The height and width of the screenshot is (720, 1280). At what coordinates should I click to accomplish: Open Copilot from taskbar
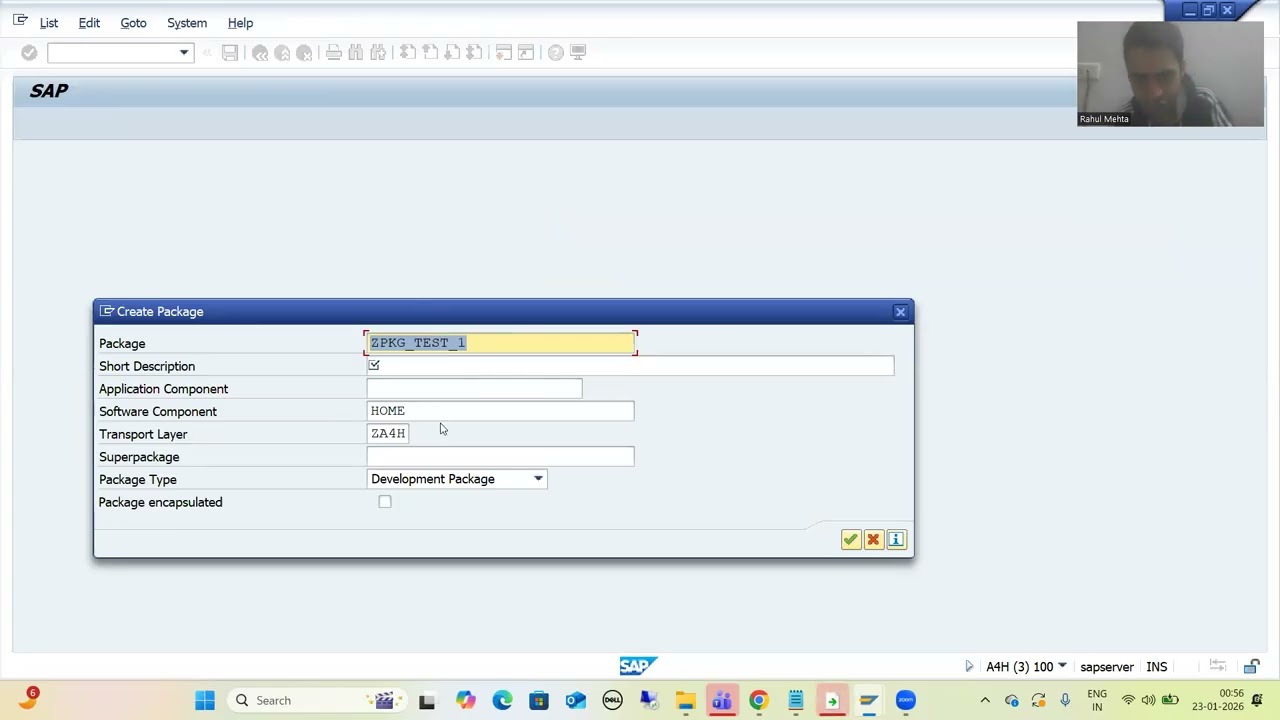click(x=465, y=700)
